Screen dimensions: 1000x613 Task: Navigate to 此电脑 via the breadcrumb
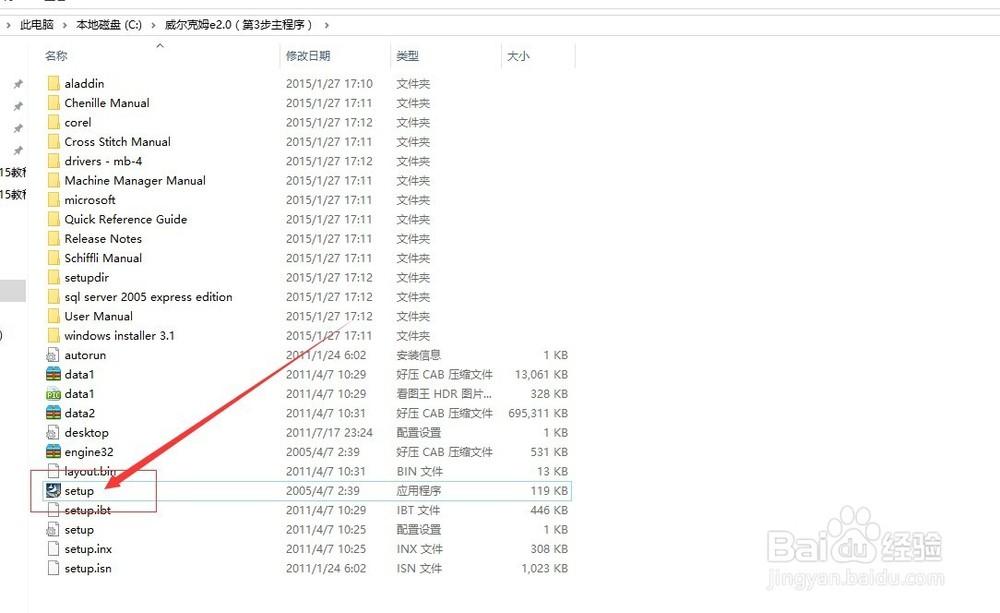[36, 24]
